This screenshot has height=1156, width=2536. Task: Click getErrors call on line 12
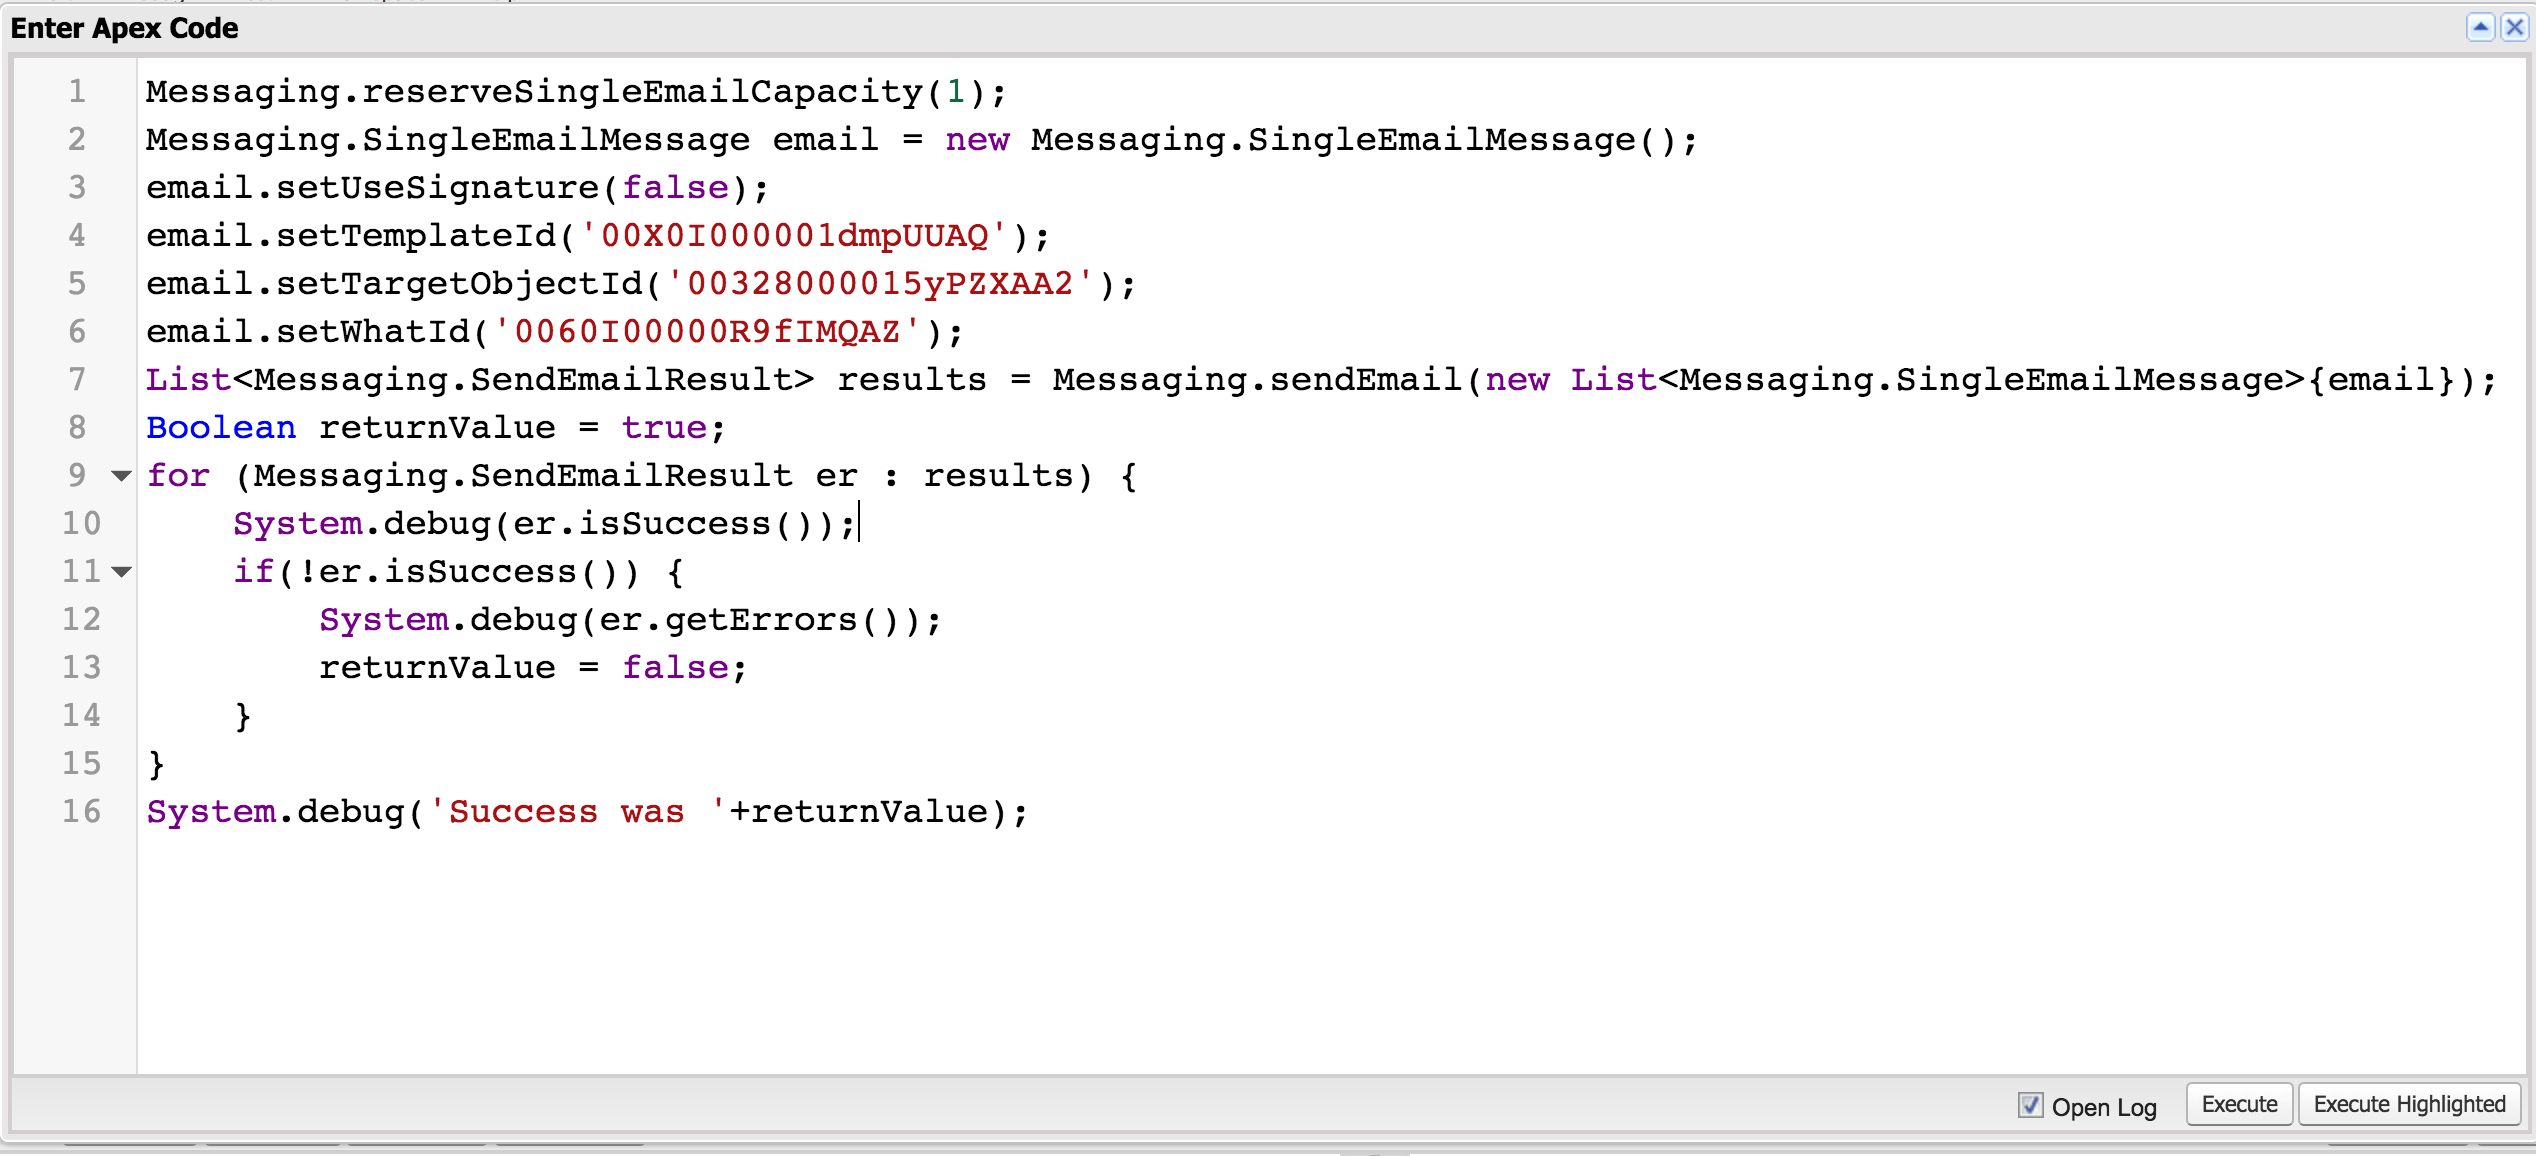[x=760, y=620]
